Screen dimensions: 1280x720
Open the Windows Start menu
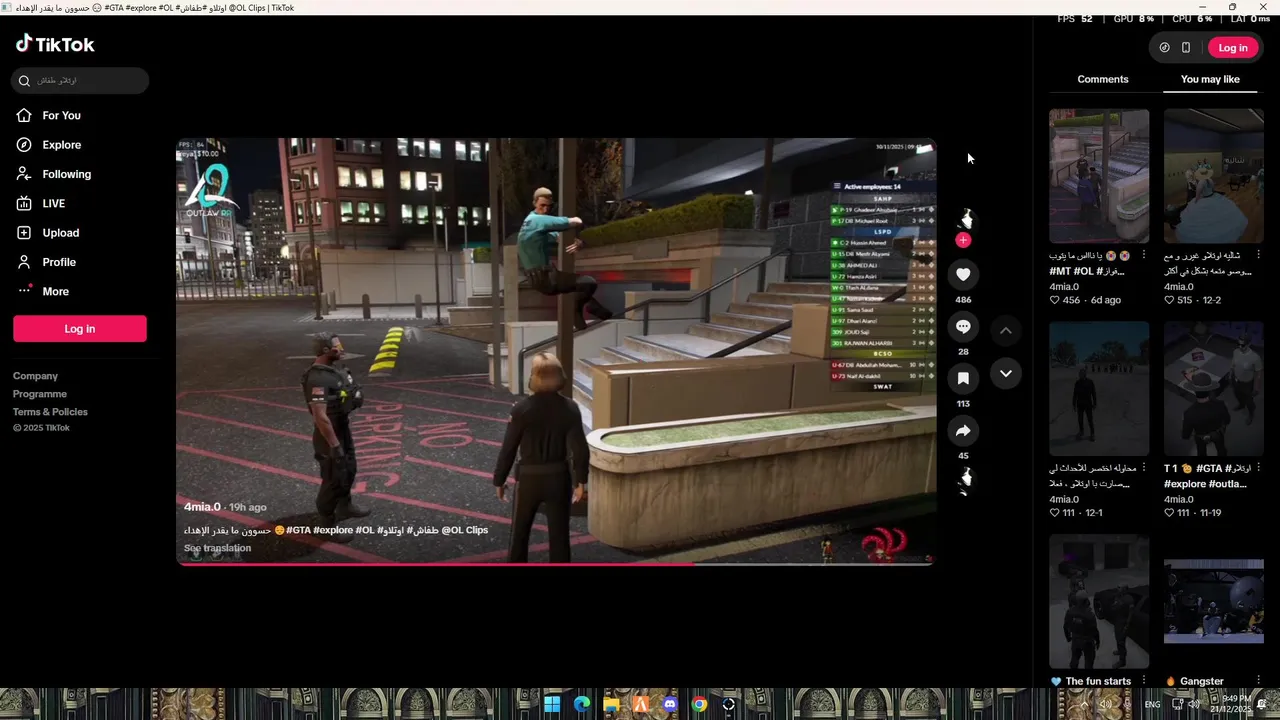[x=552, y=704]
